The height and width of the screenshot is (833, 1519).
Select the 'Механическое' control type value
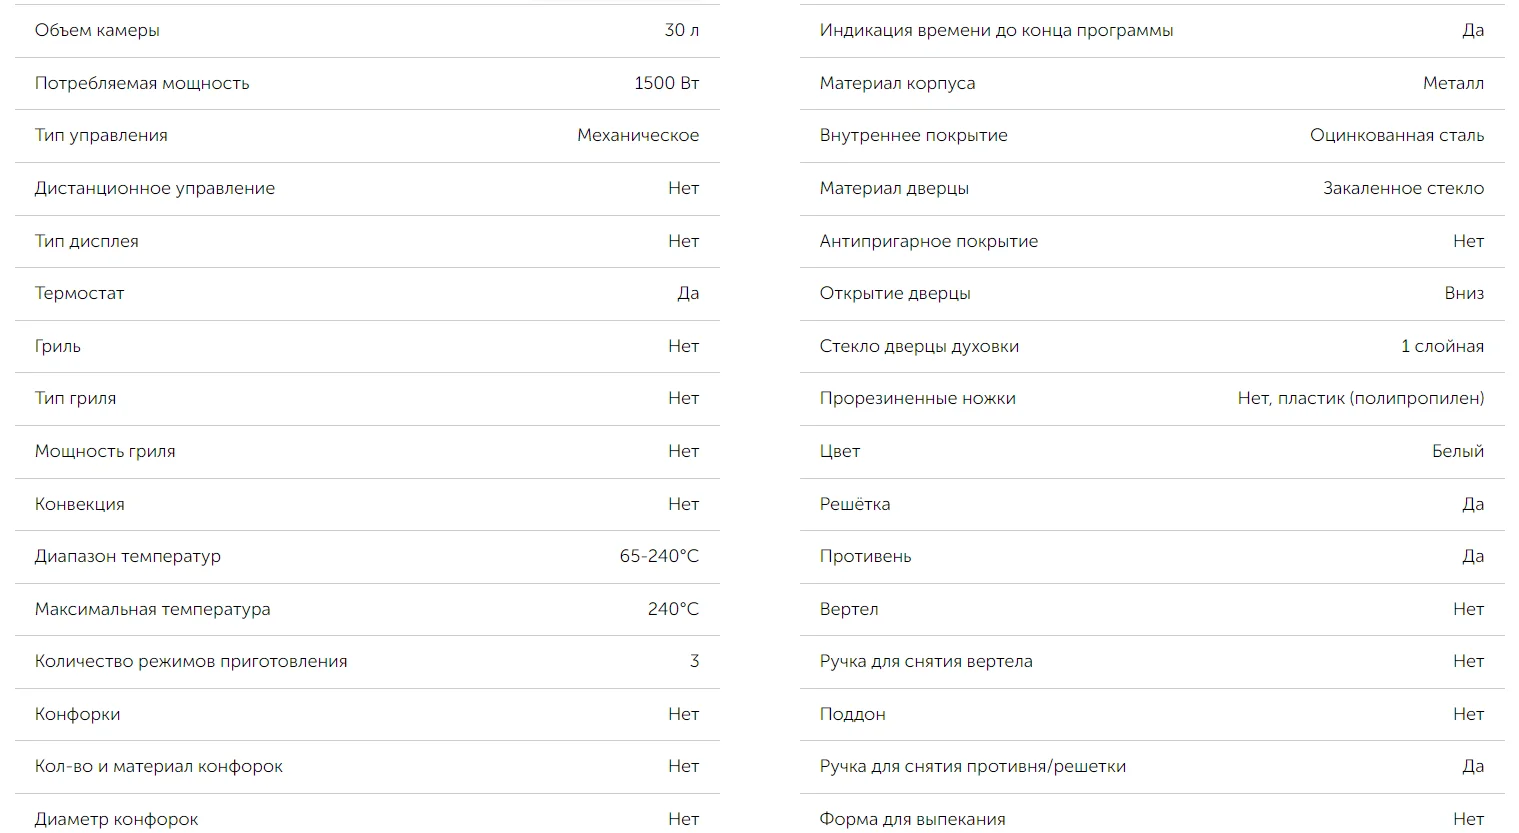pyautogui.click(x=638, y=135)
